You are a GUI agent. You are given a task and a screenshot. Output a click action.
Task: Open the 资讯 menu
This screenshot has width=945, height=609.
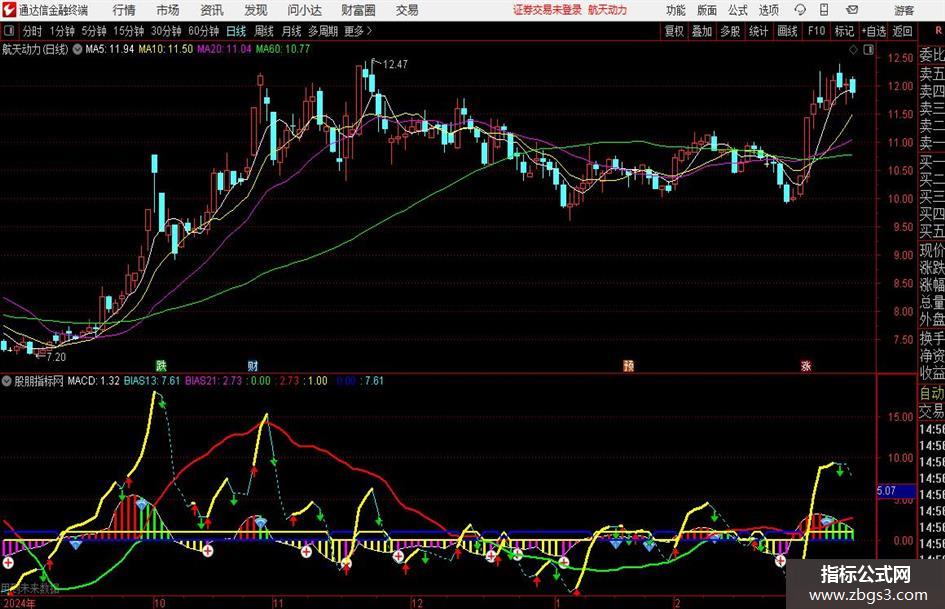coord(212,10)
